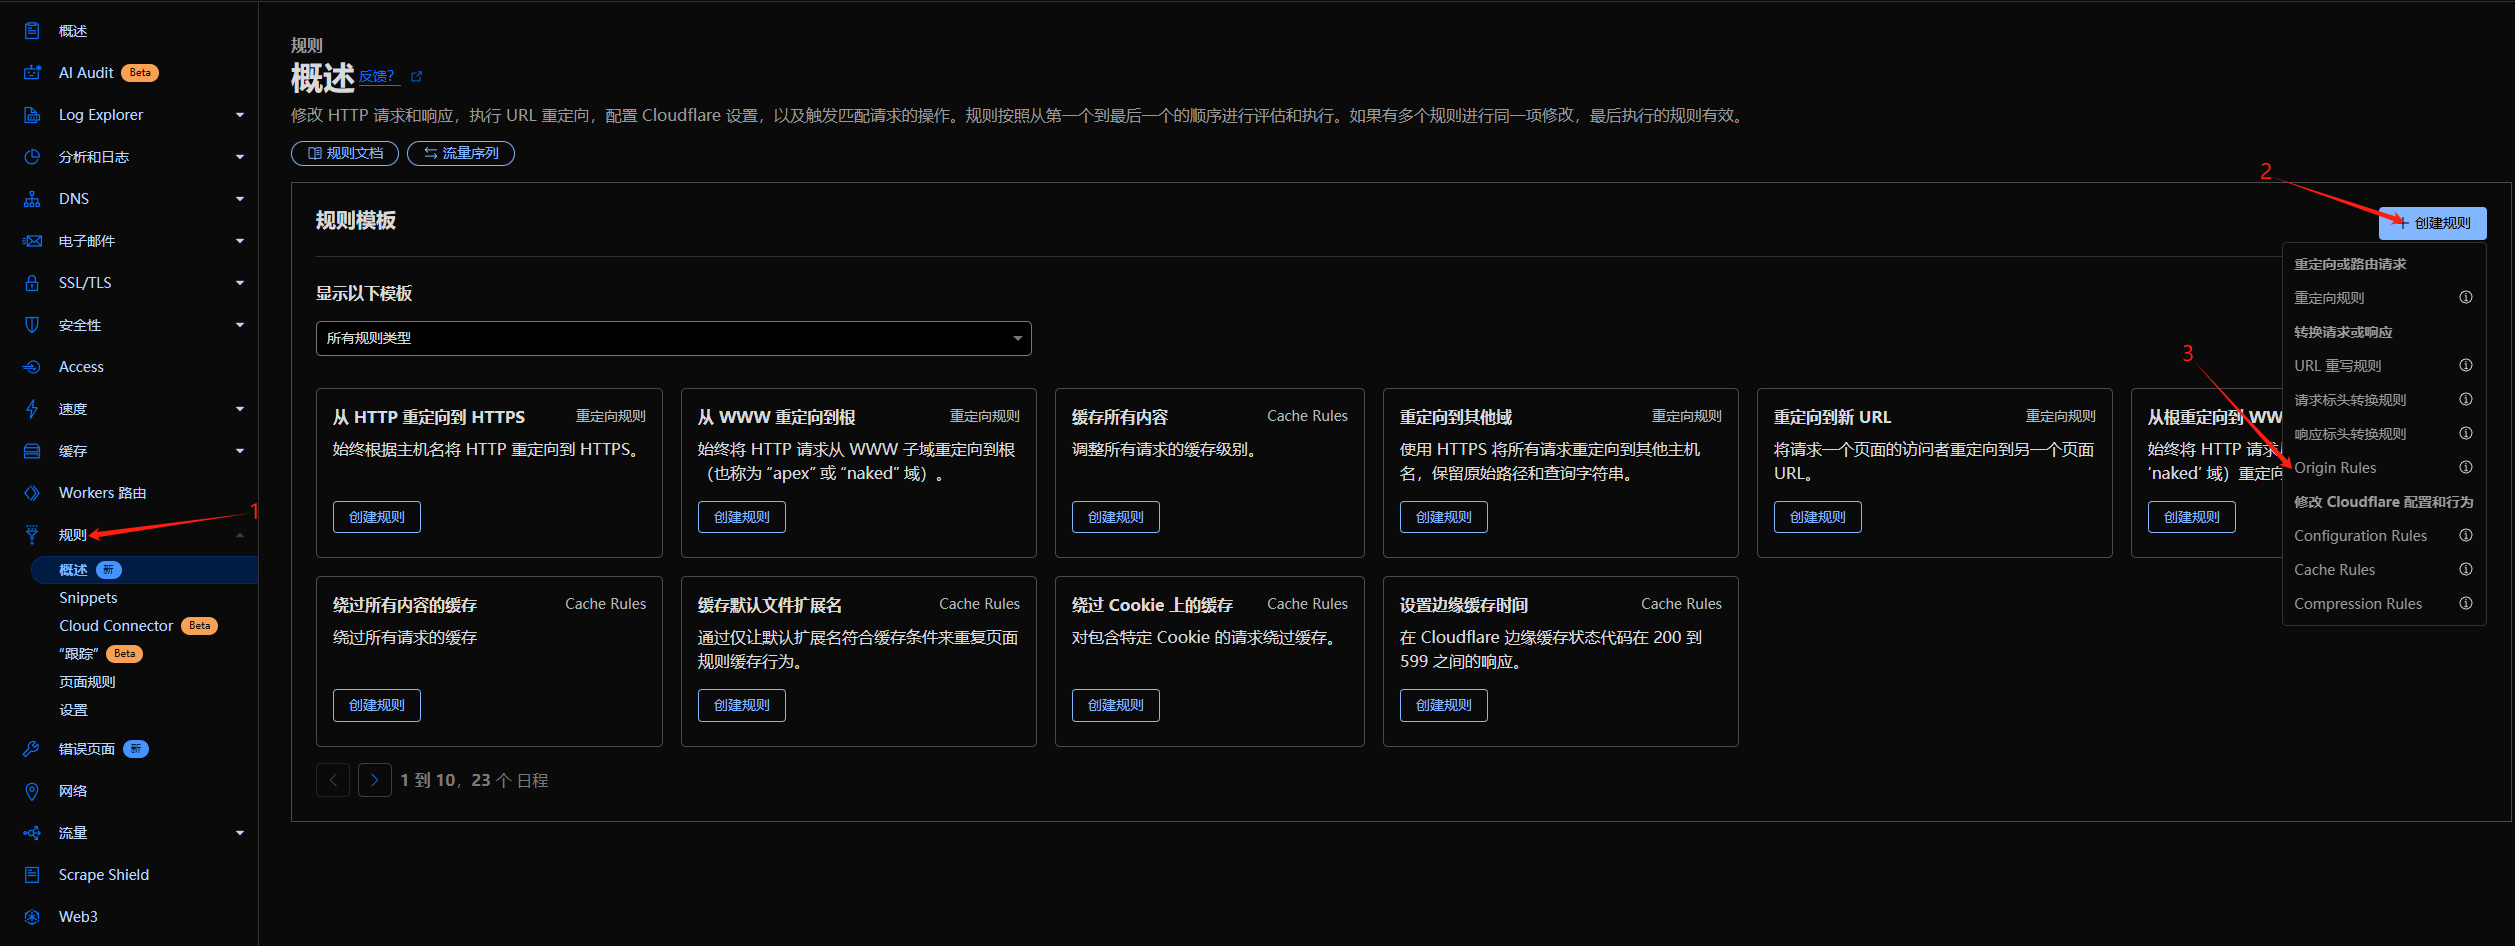The image size is (2515, 946).
Task: Click the SSL/TLS lock icon
Action: point(32,283)
